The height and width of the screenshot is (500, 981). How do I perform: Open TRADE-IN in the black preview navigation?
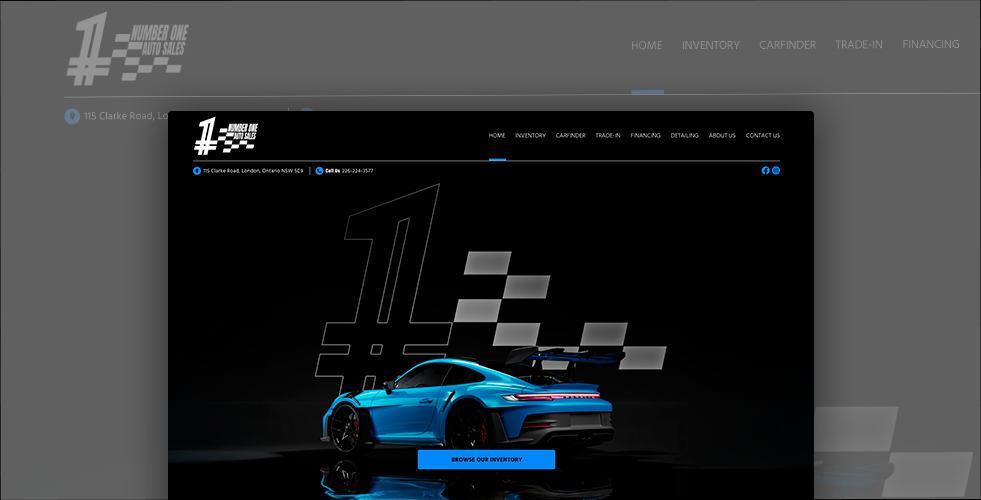click(x=608, y=136)
